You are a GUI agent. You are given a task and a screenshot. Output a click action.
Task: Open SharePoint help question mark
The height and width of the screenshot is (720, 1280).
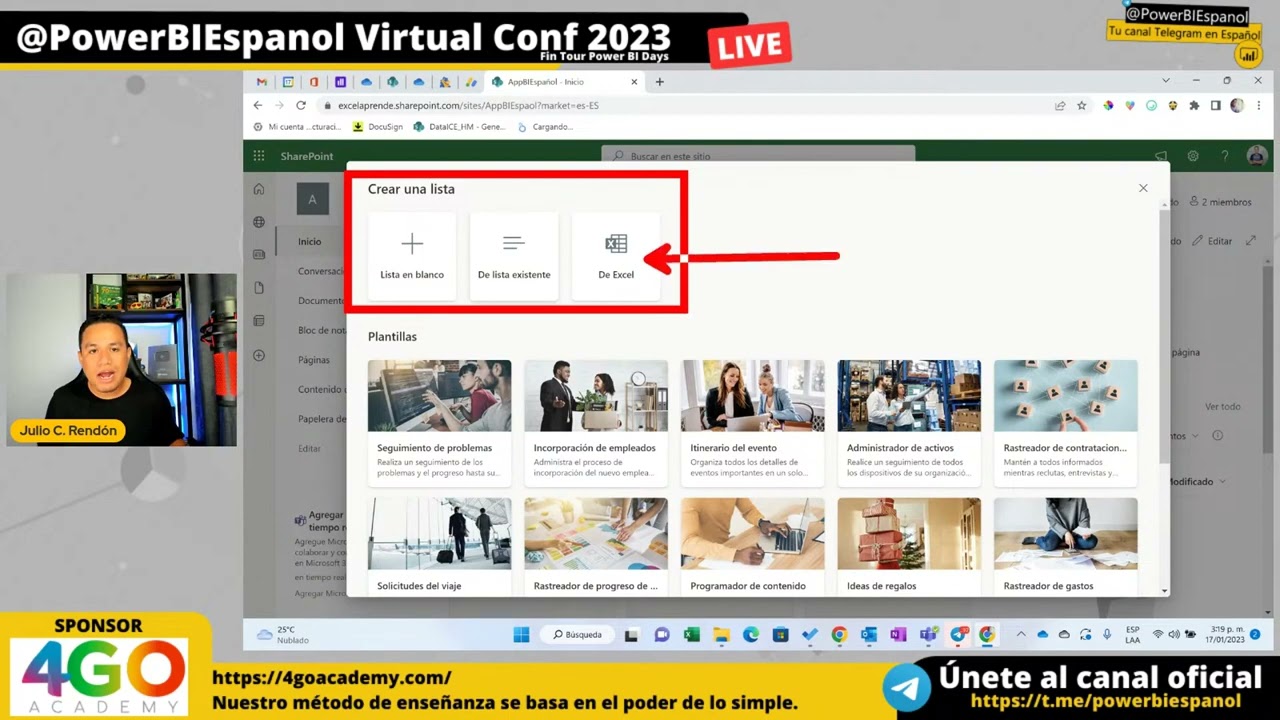click(x=1225, y=156)
